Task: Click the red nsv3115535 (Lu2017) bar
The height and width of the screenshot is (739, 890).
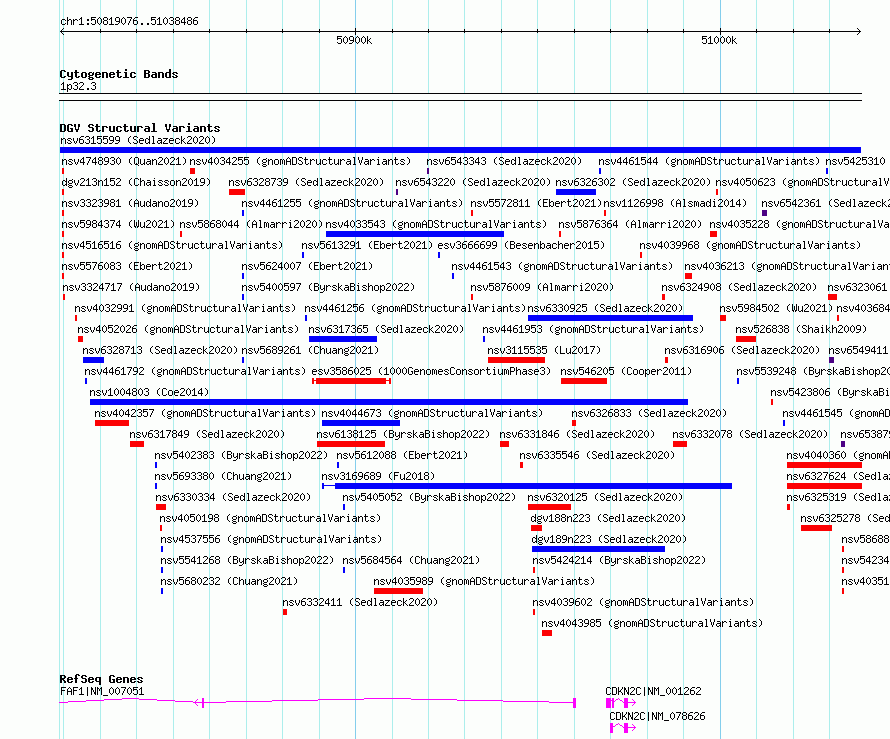Action: pyautogui.click(x=517, y=360)
